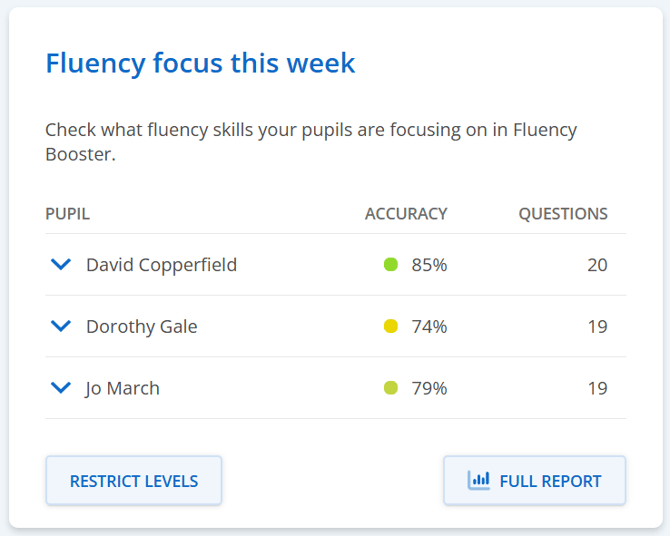
Task: Click the Jo March pupil name
Action: tap(122, 389)
